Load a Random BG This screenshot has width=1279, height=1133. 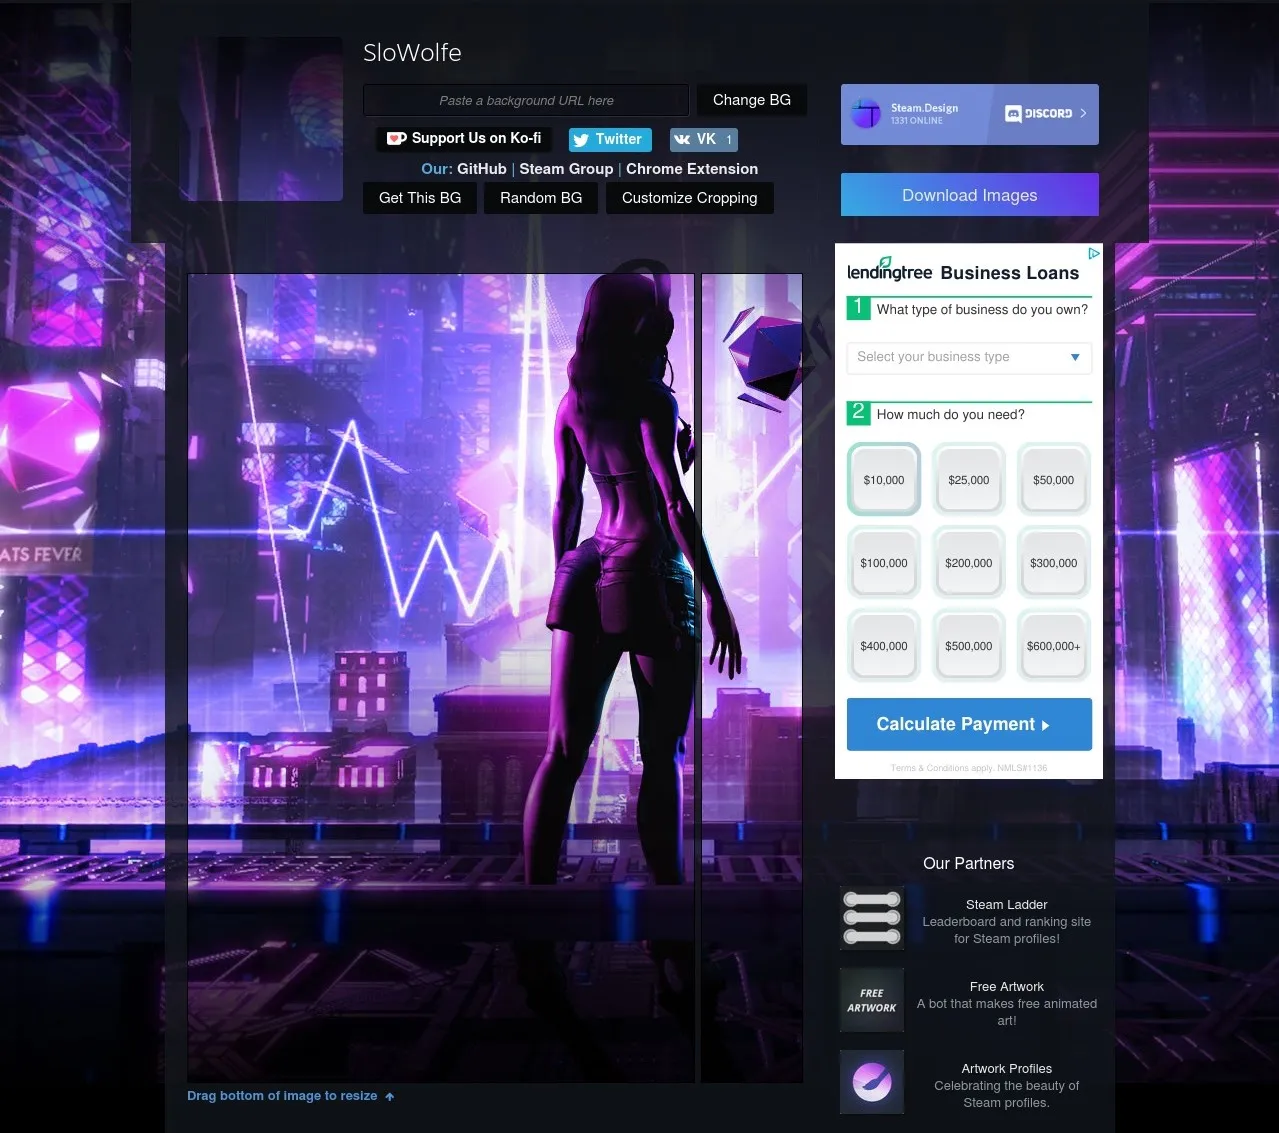pos(541,198)
